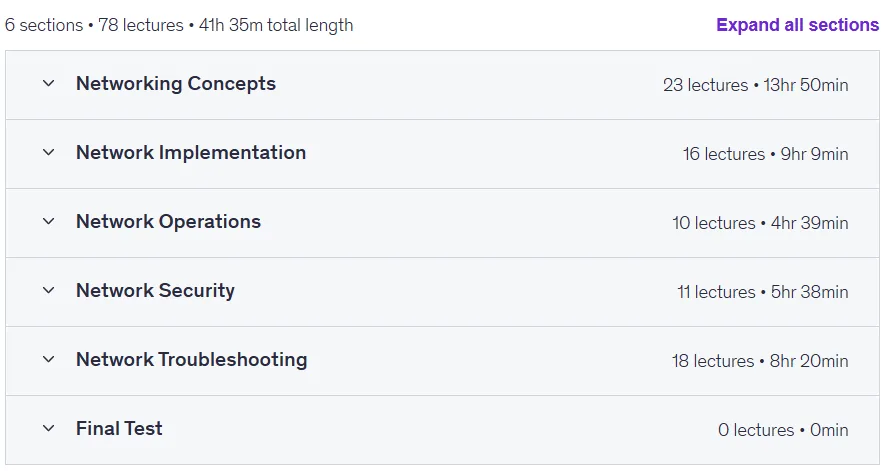Open the Network Troubleshooting heading
This screenshot has height=471, width=885.
(192, 359)
